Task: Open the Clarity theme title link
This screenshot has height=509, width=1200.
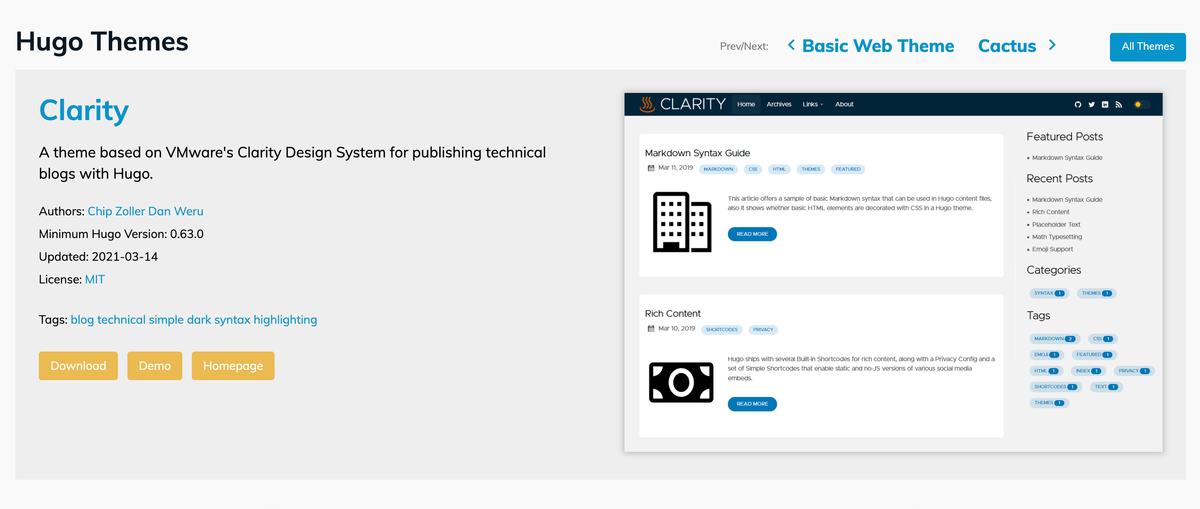Action: coord(84,110)
